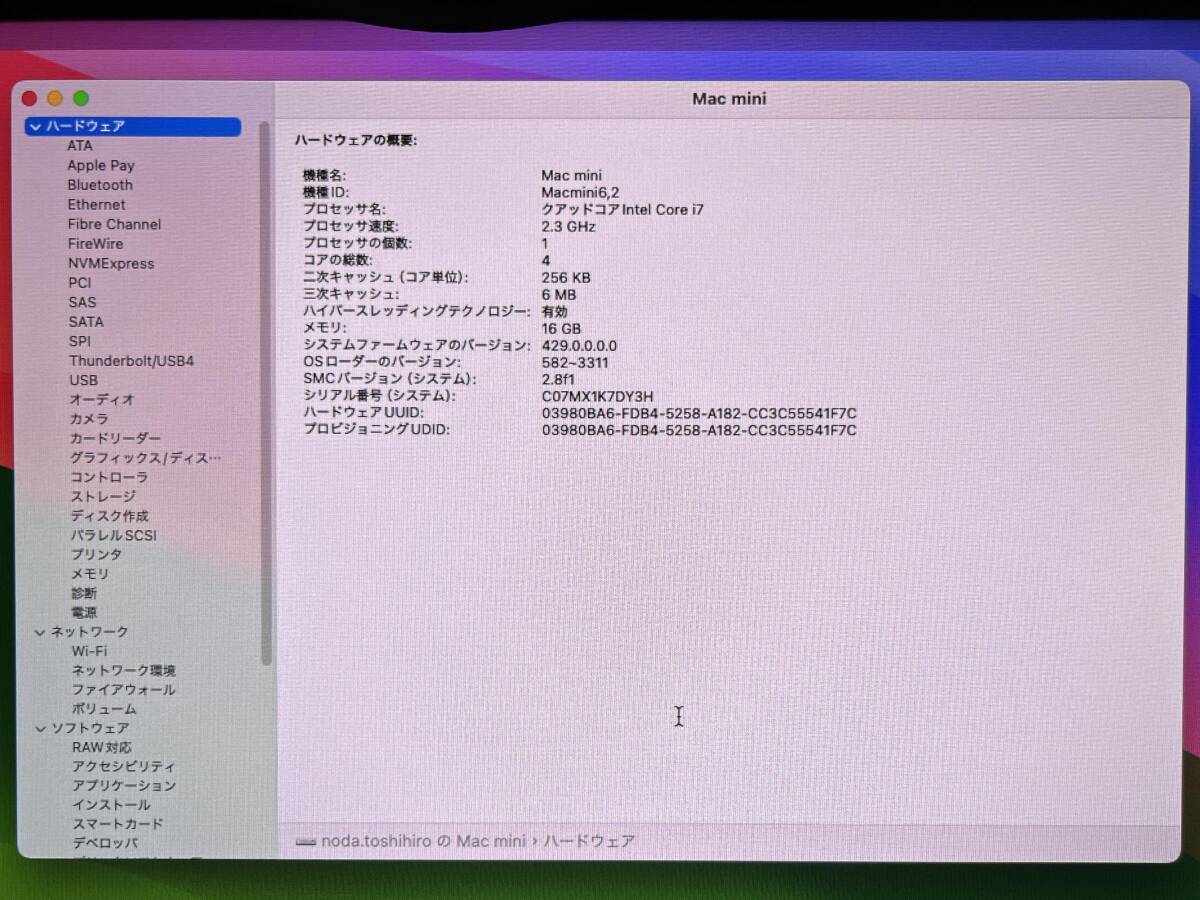Screen dimensions: 1200x900
Task: Click the computer icon in path bar
Action: coord(306,842)
